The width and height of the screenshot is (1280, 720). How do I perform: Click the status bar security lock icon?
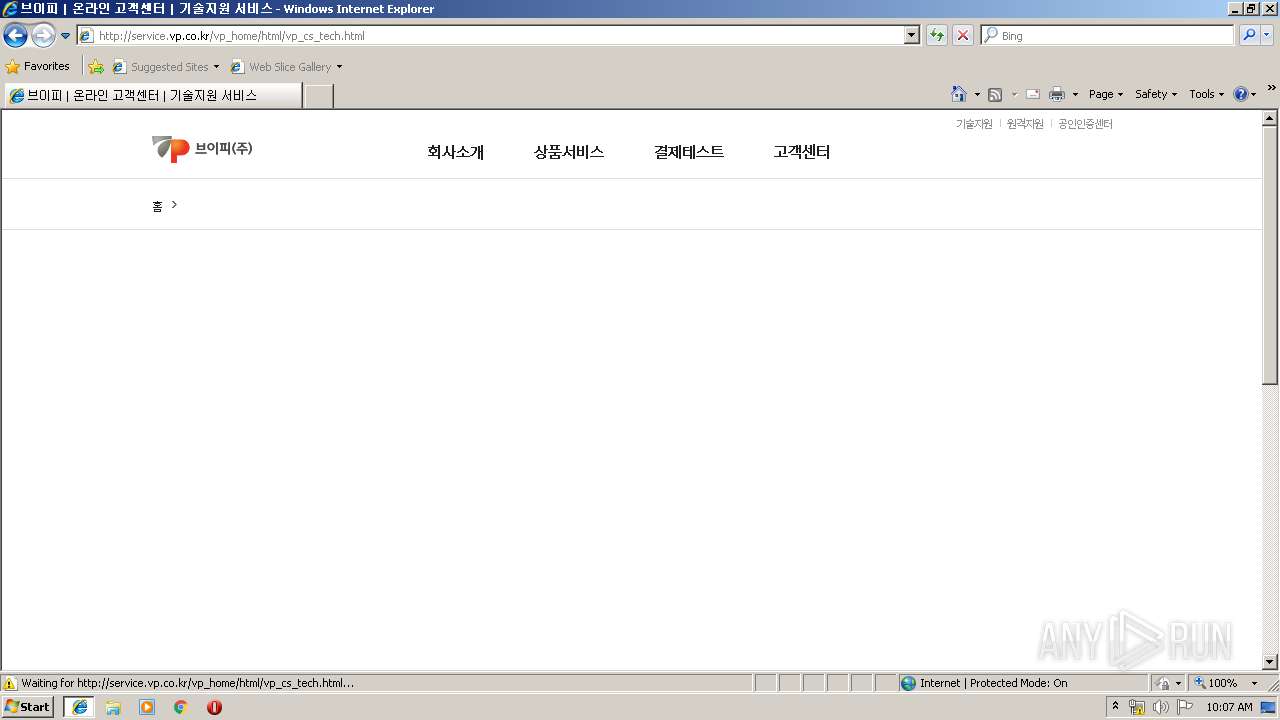[1163, 683]
